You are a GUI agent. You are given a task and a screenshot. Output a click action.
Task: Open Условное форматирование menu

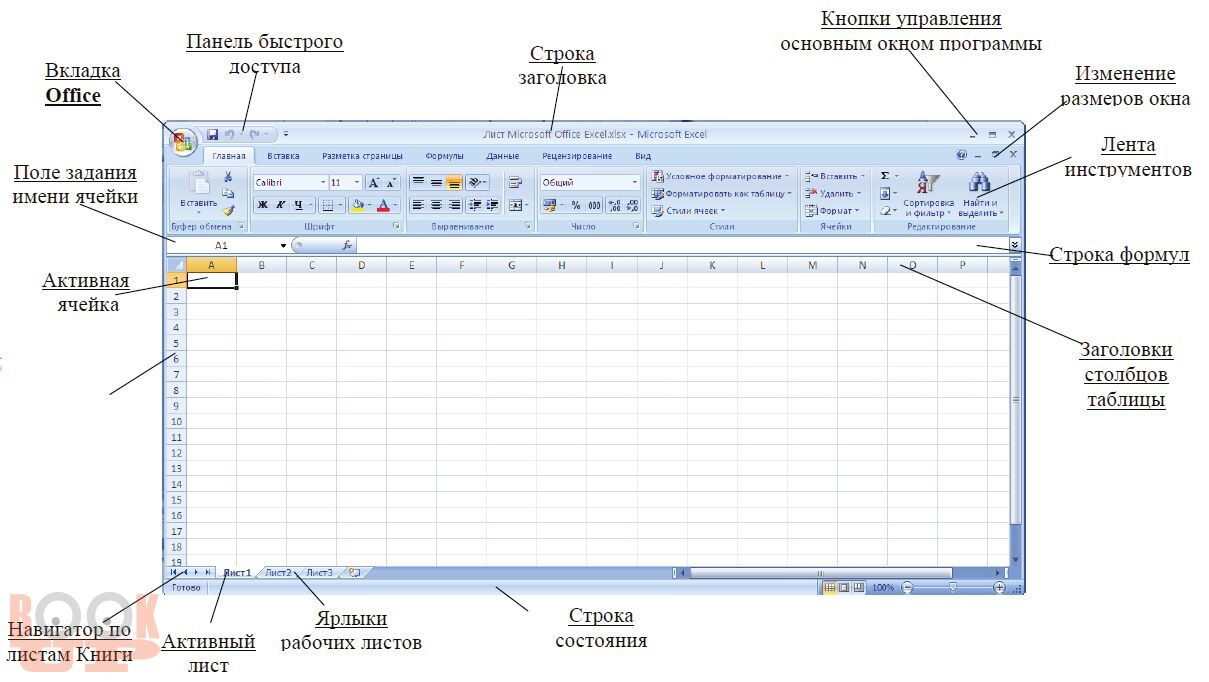point(721,176)
